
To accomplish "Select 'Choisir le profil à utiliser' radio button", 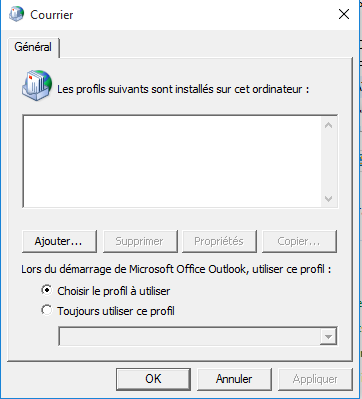I will point(47,290).
